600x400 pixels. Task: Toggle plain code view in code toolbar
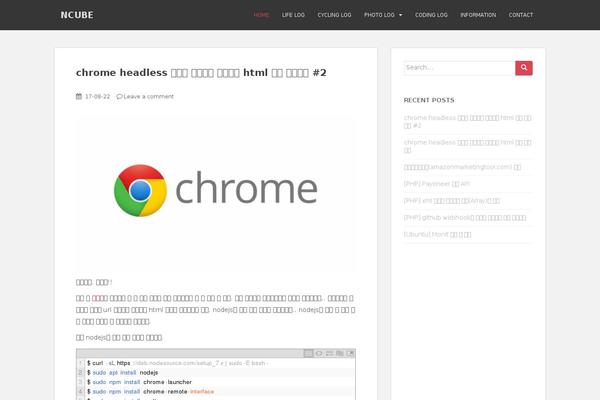319,353
